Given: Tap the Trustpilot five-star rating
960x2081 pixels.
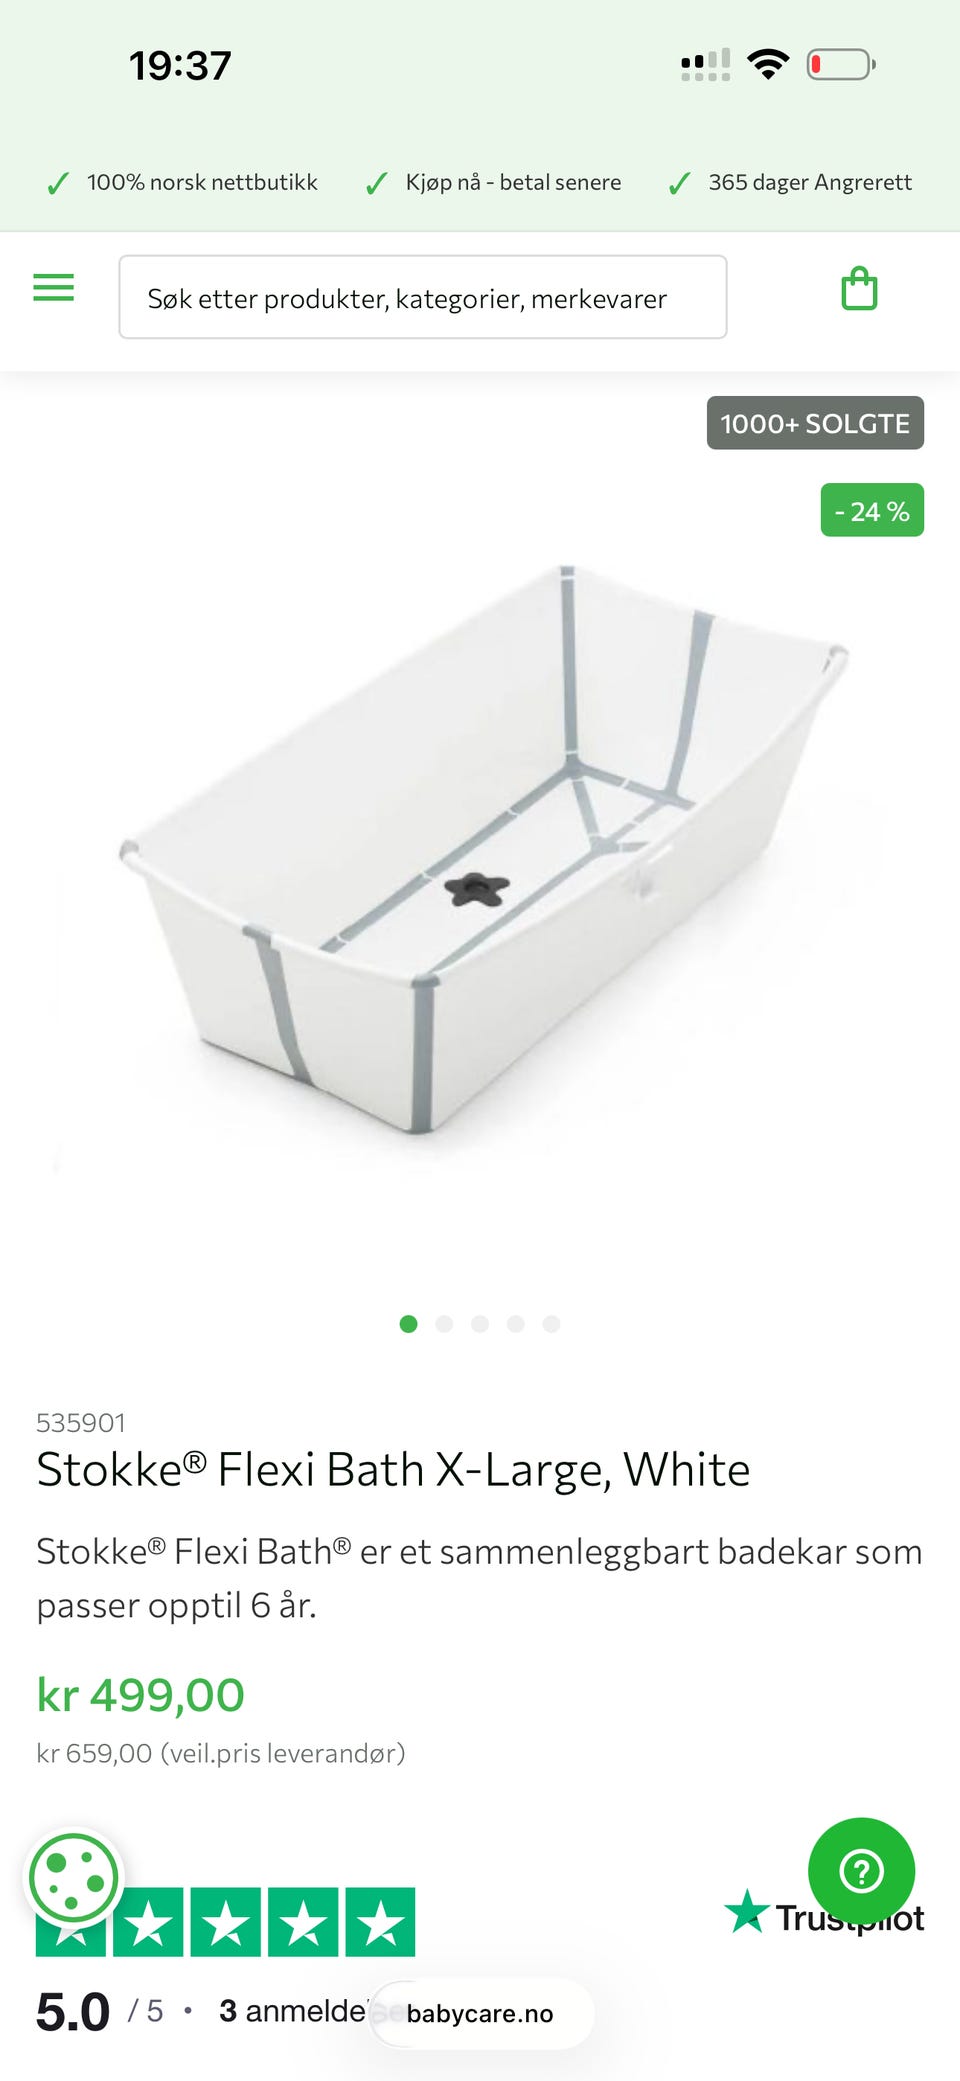Looking at the screenshot, I should 225,1922.
